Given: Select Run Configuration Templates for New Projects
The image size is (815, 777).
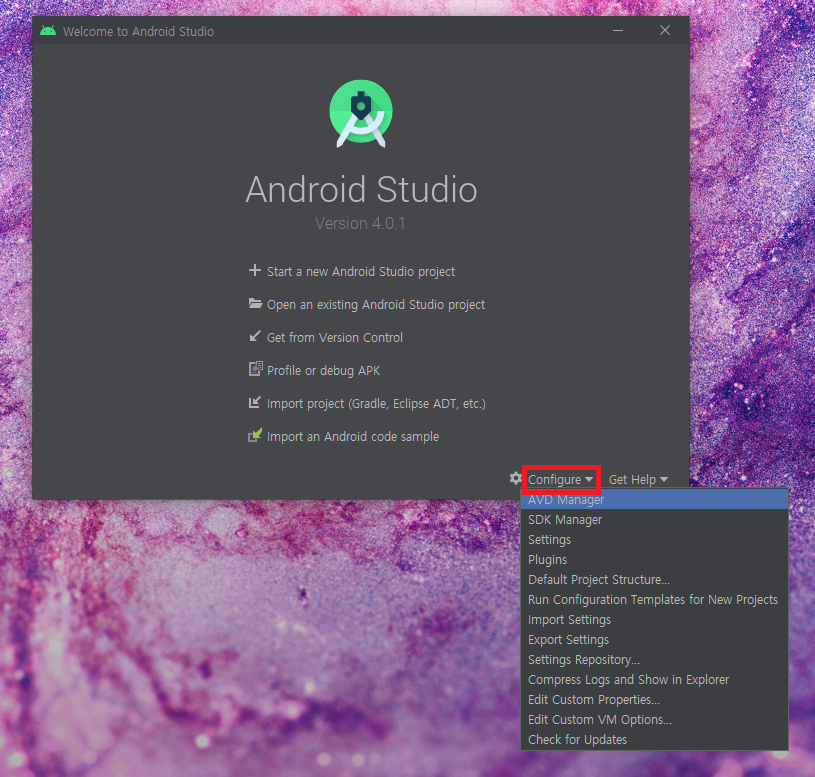Looking at the screenshot, I should pyautogui.click(x=654, y=600).
